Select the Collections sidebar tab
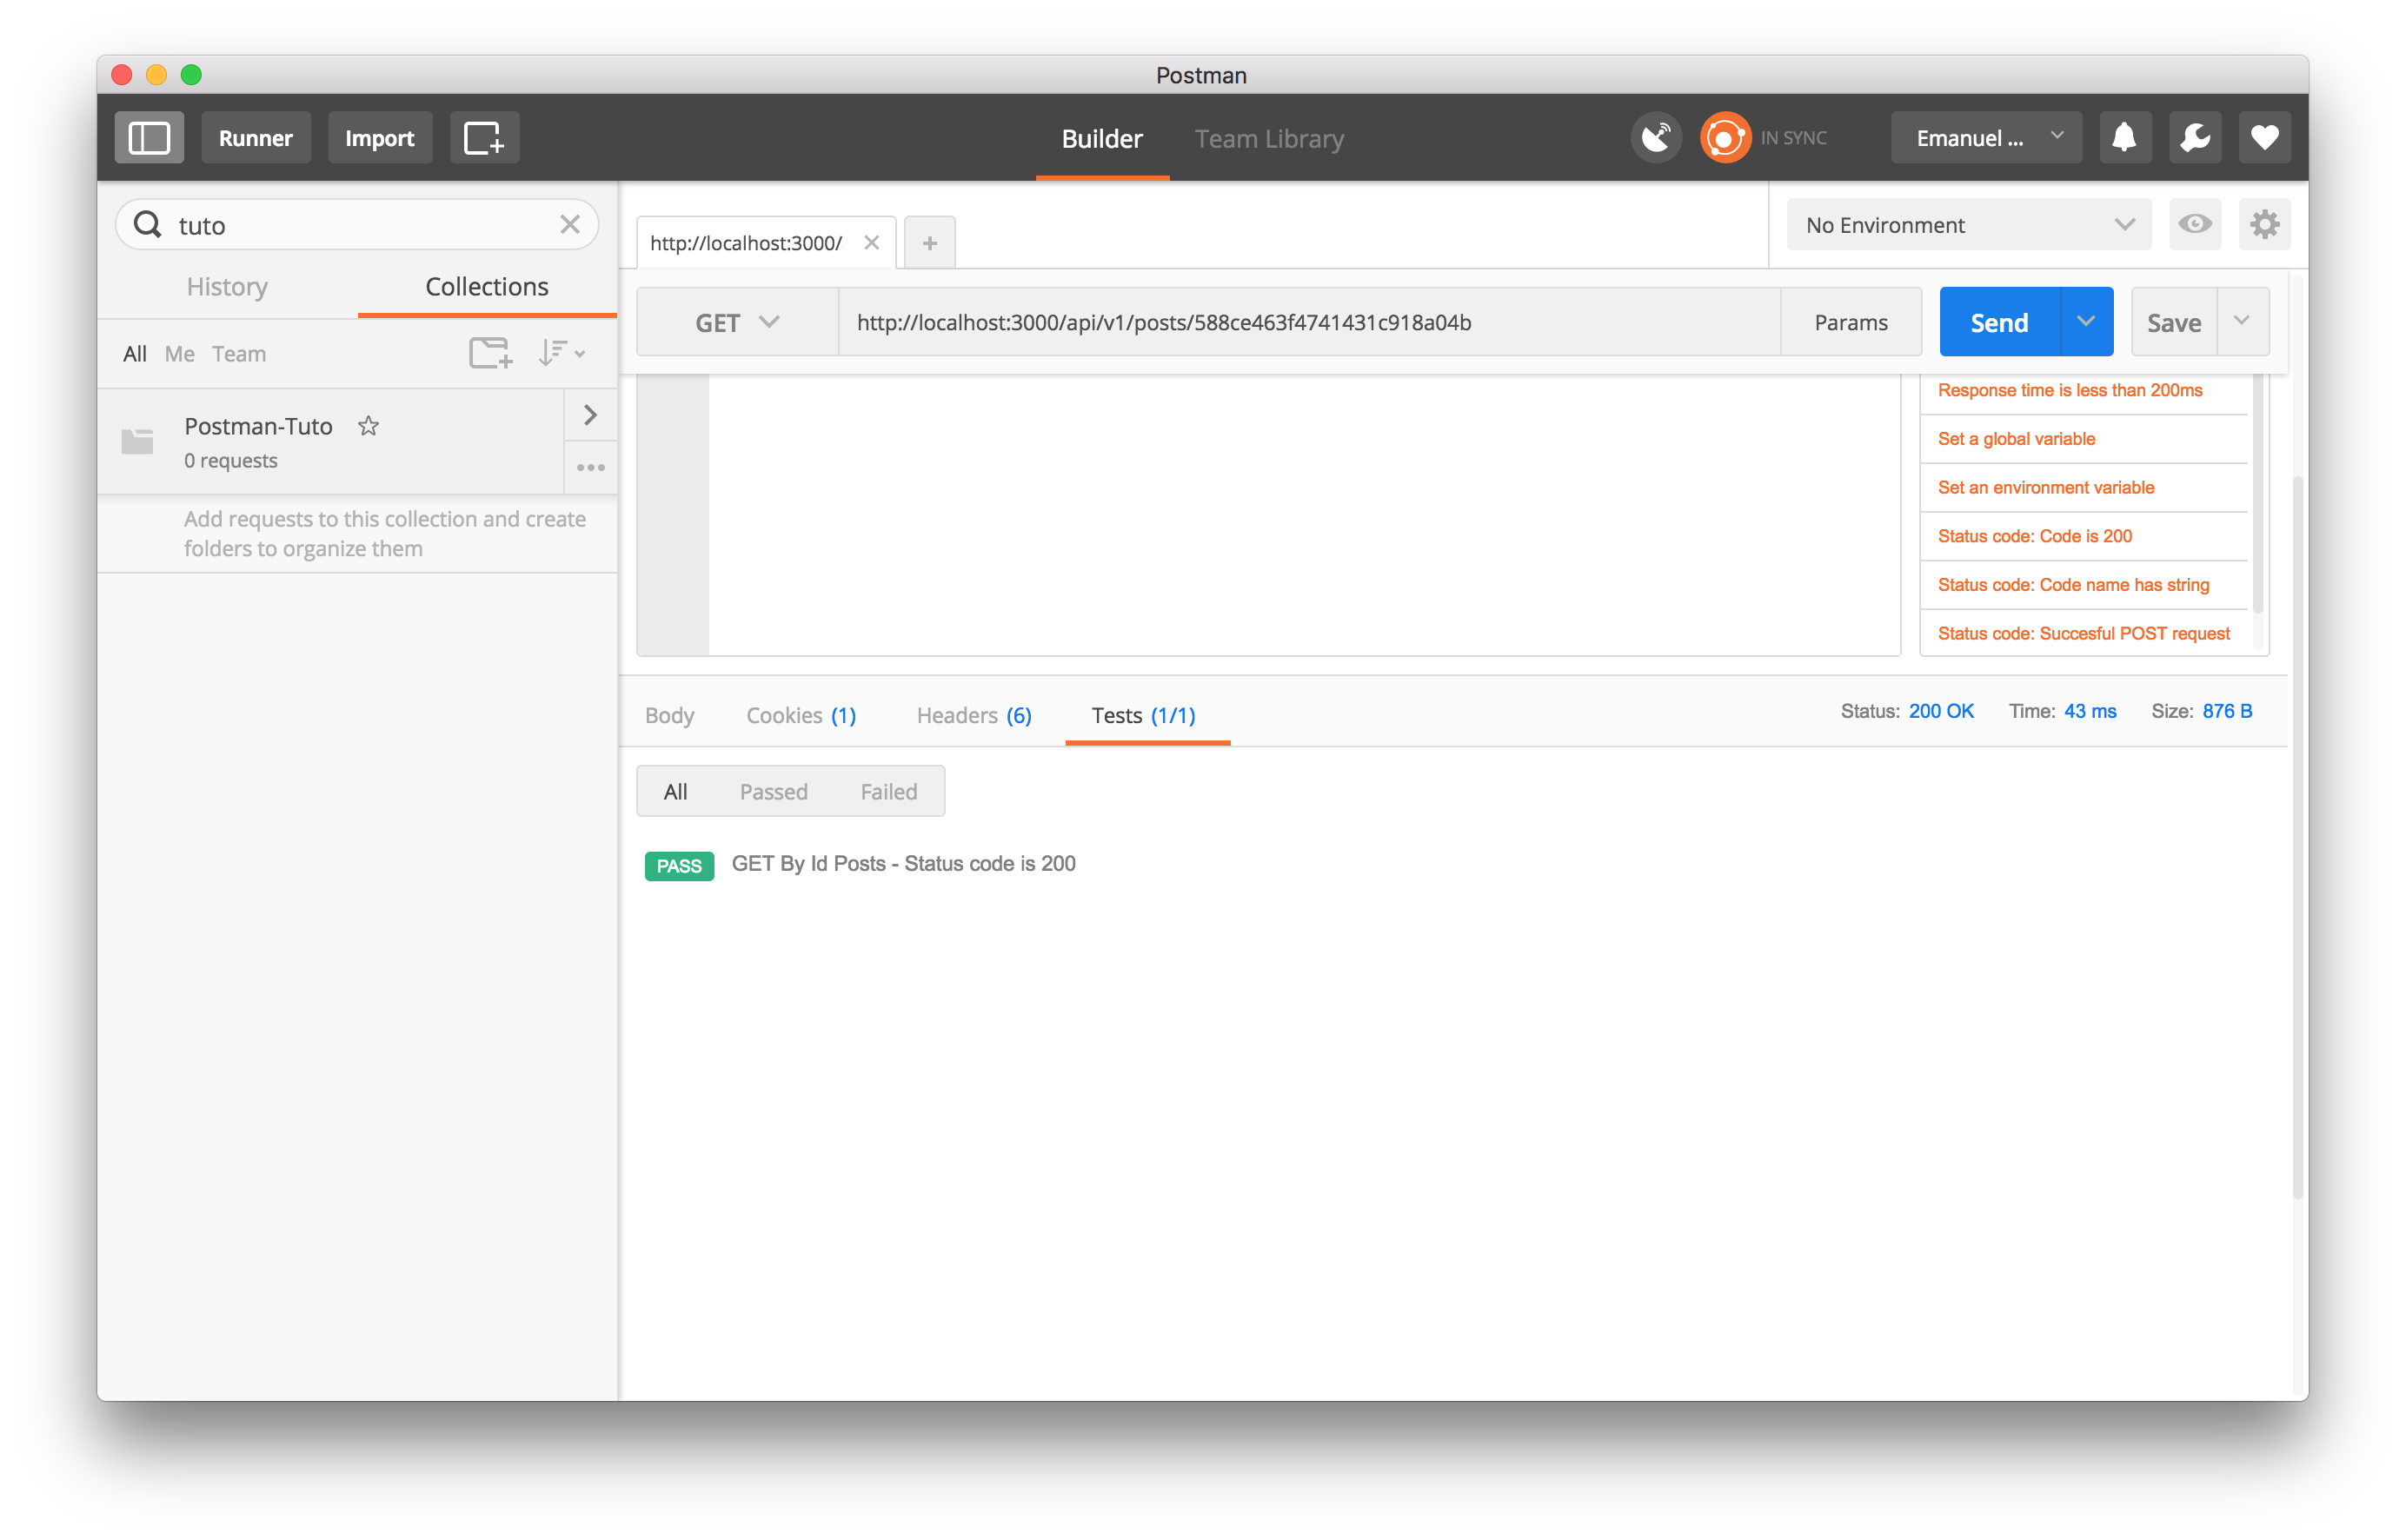Screen dimensions: 2406x1540 click(487, 286)
